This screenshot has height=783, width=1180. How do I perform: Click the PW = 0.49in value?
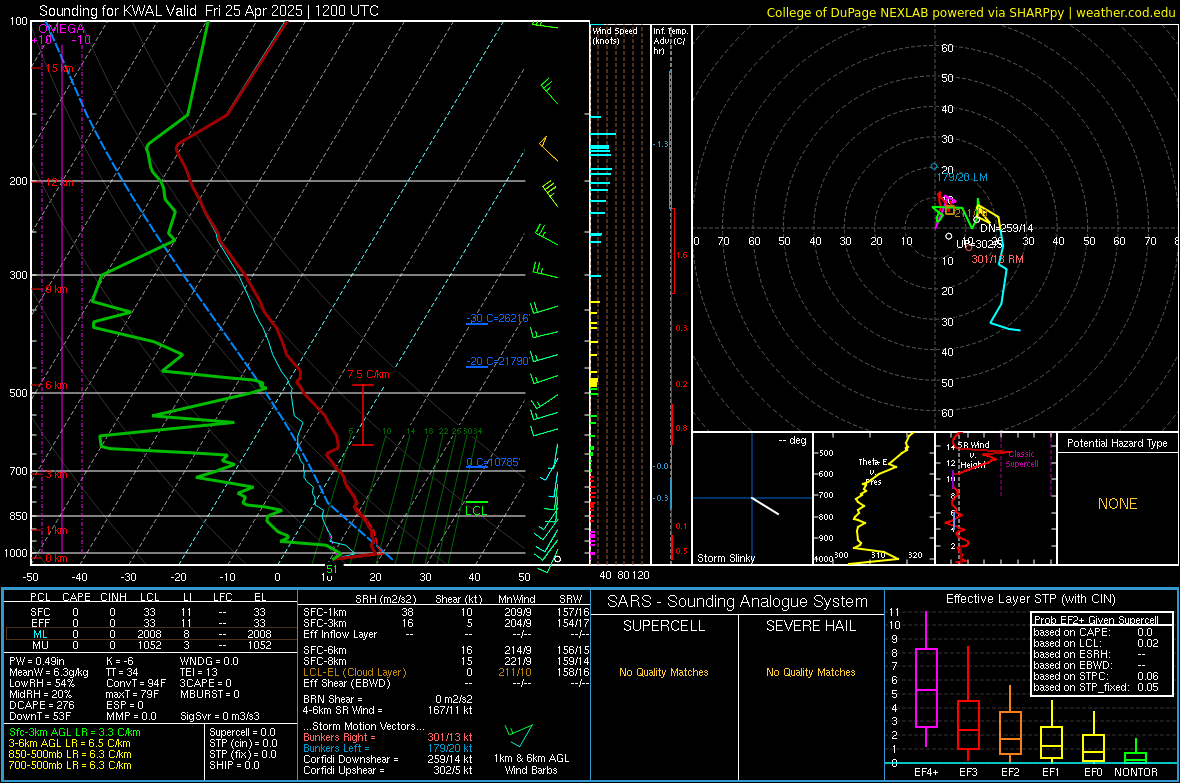(37, 661)
